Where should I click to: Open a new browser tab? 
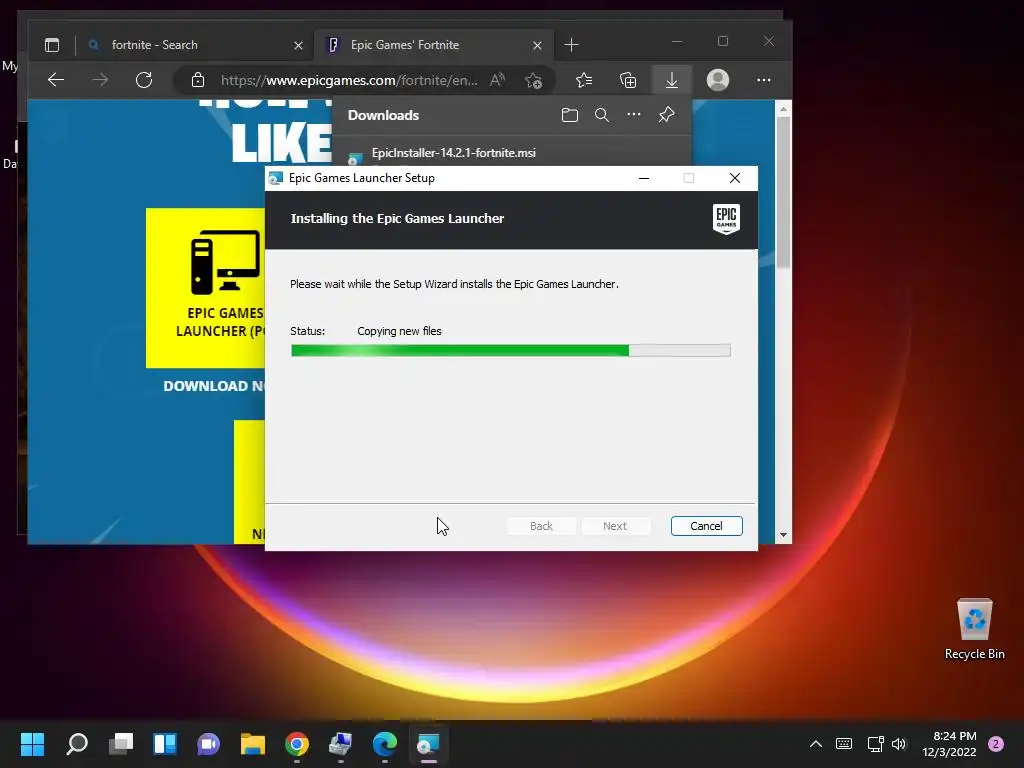tap(571, 44)
